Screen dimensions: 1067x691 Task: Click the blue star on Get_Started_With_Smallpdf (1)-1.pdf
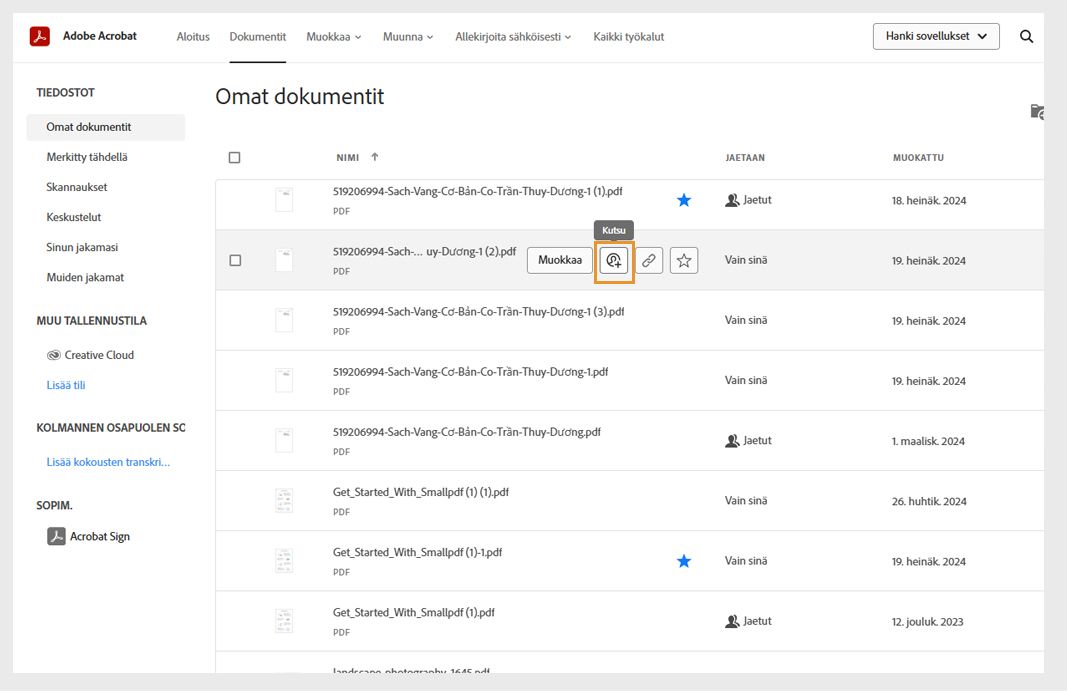[684, 562]
